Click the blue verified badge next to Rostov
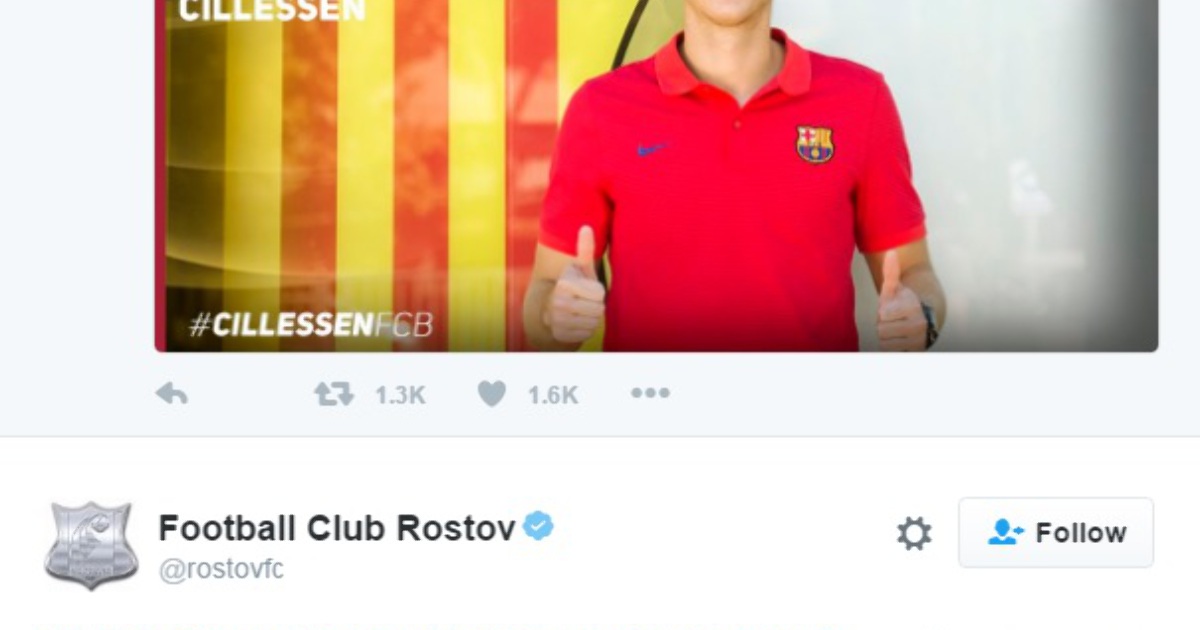Viewport: 1200px width, 630px height. pyautogui.click(x=539, y=526)
